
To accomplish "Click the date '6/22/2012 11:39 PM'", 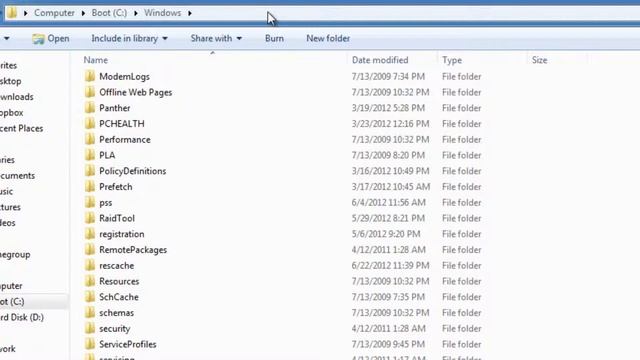I will pyautogui.click(x=391, y=265).
